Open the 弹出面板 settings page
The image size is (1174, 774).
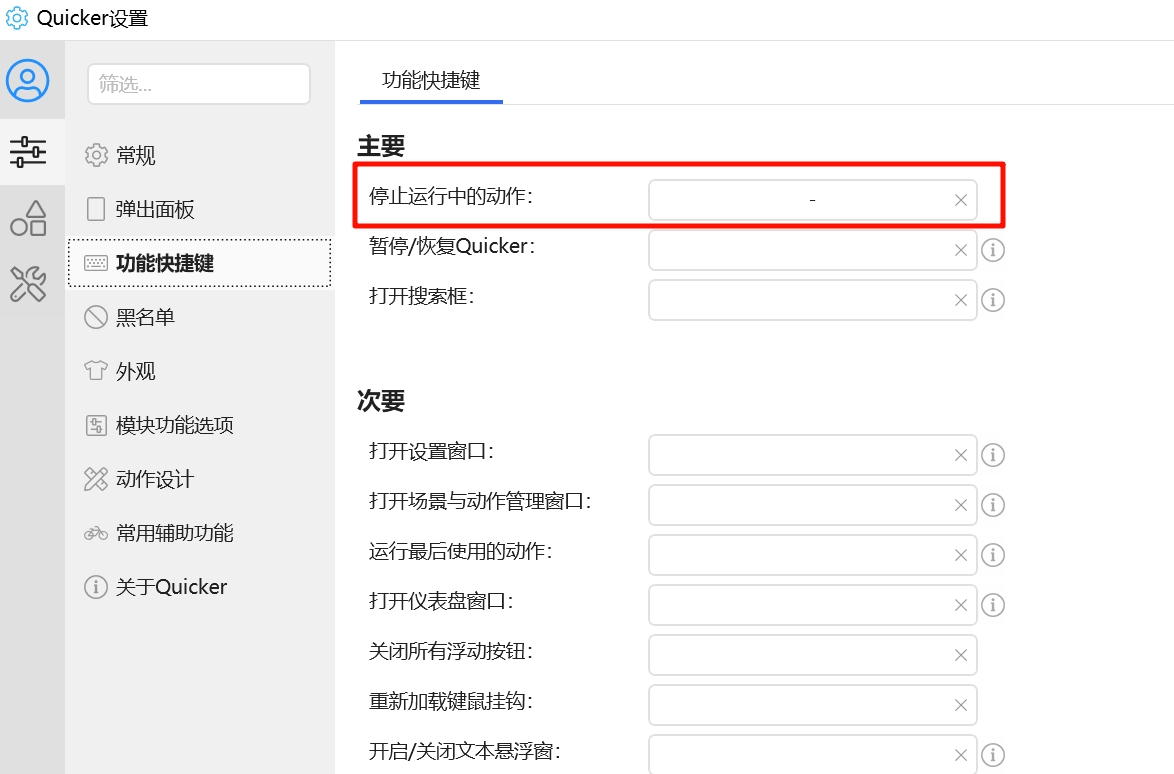pyautogui.click(x=199, y=209)
